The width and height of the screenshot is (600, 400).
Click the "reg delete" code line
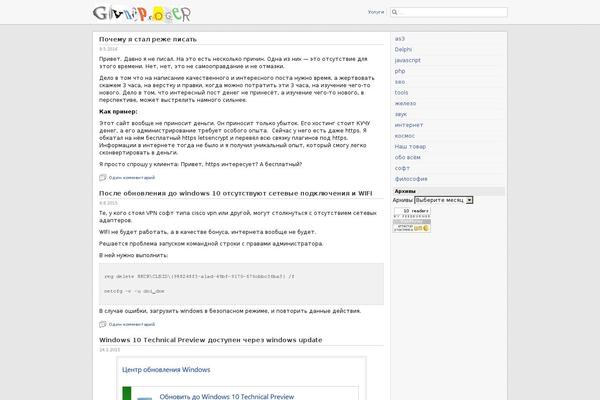pyautogui.click(x=199, y=276)
